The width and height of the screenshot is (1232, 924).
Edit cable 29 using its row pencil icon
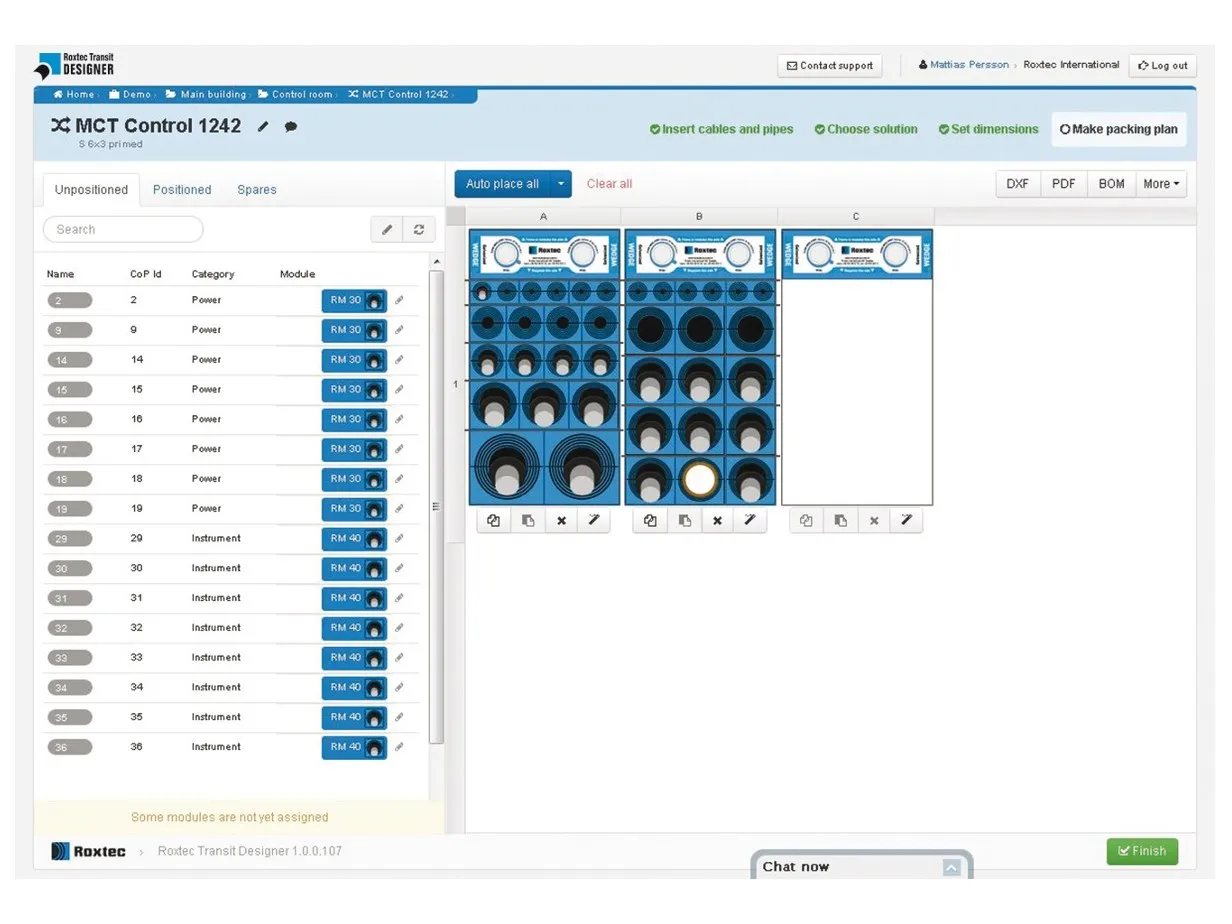point(399,538)
